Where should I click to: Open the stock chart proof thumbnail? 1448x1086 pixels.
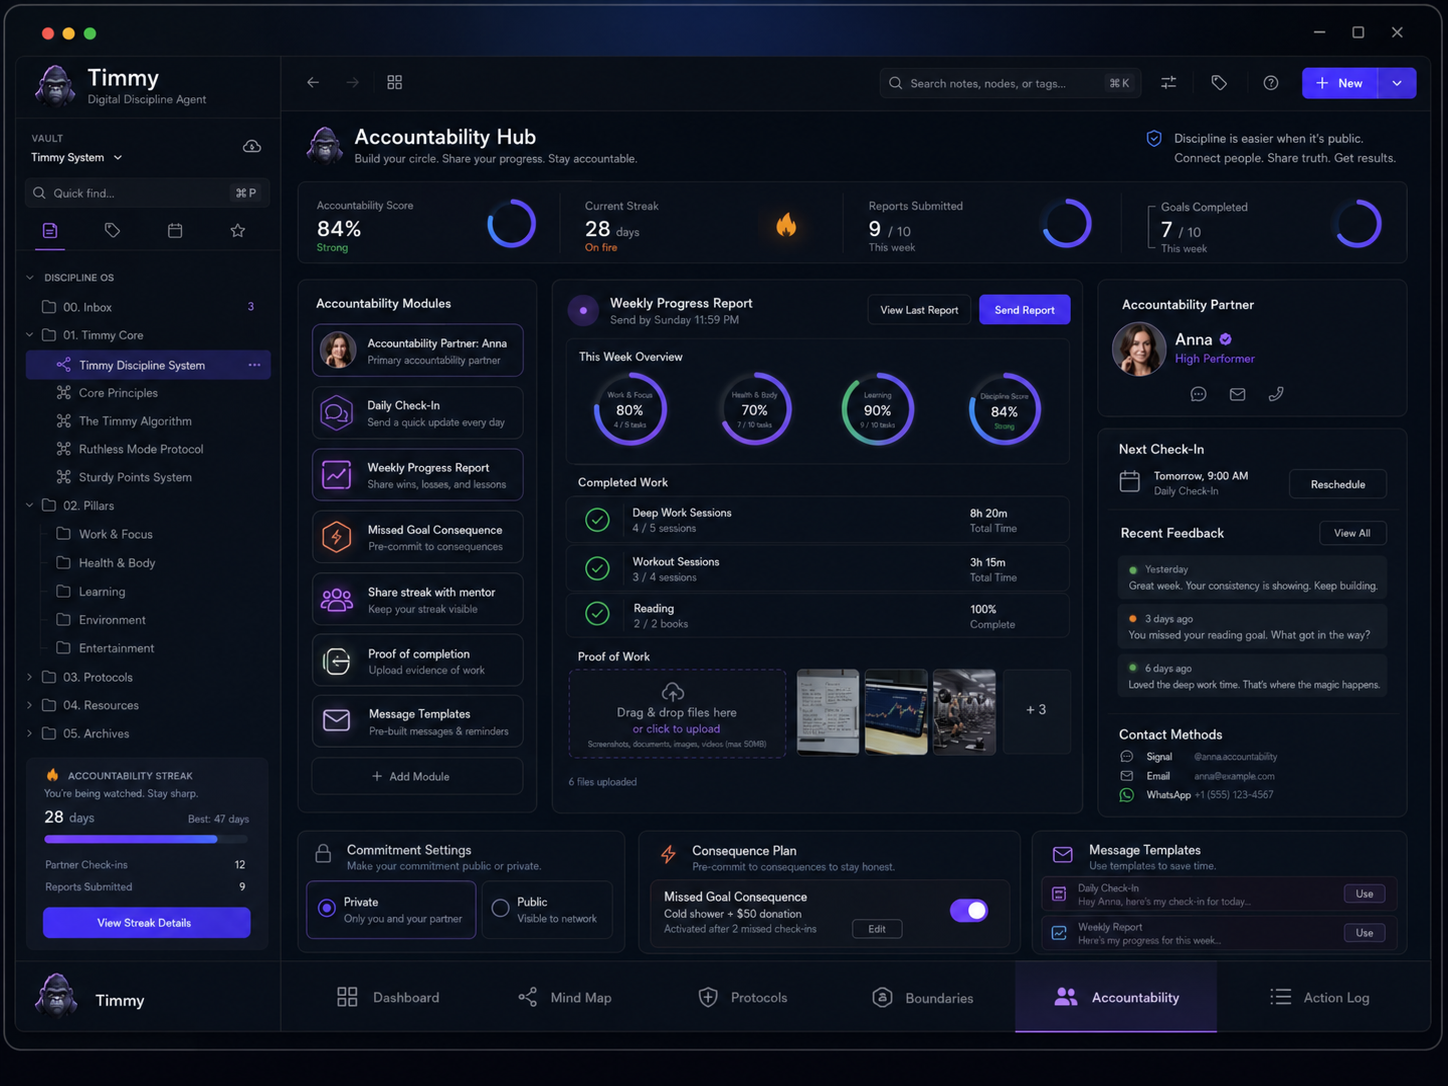(x=896, y=711)
